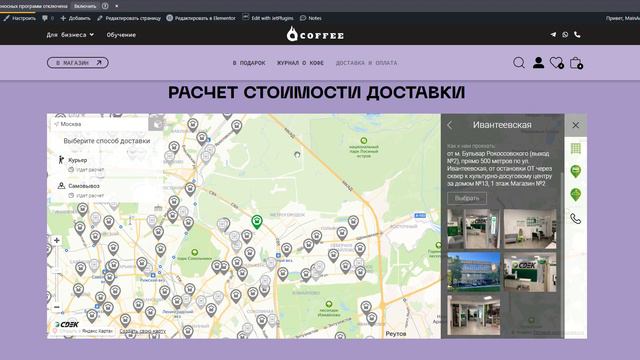Click the pencil Настроить icon in admin bar

[x=6, y=18]
